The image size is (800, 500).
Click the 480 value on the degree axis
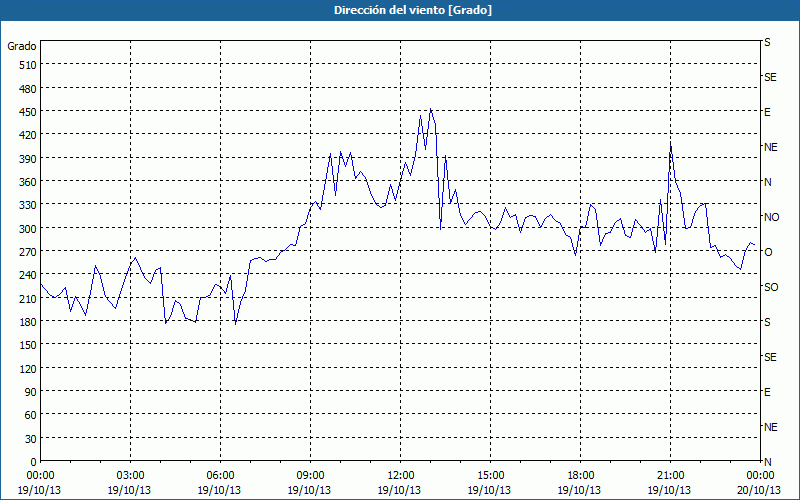tap(29, 89)
